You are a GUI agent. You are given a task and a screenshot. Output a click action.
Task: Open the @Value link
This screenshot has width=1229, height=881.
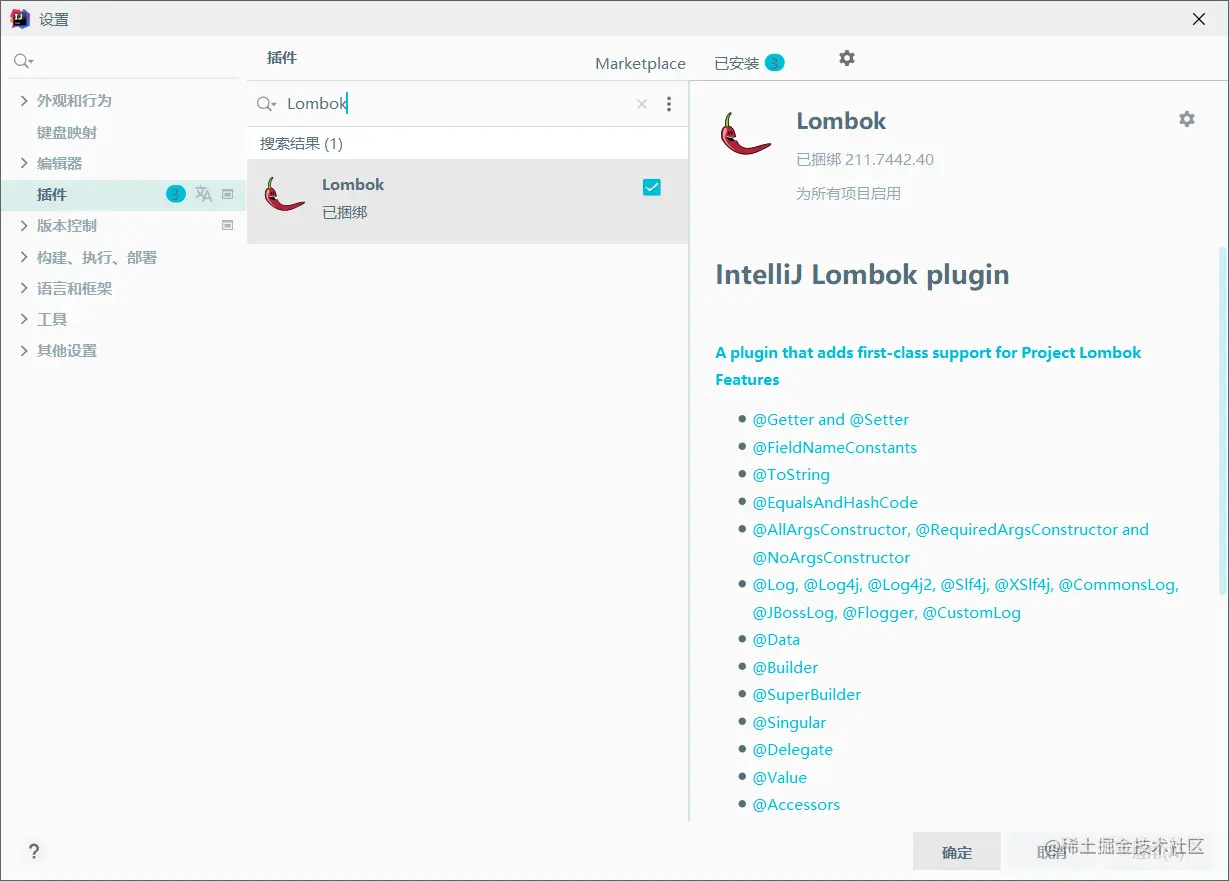tap(779, 777)
